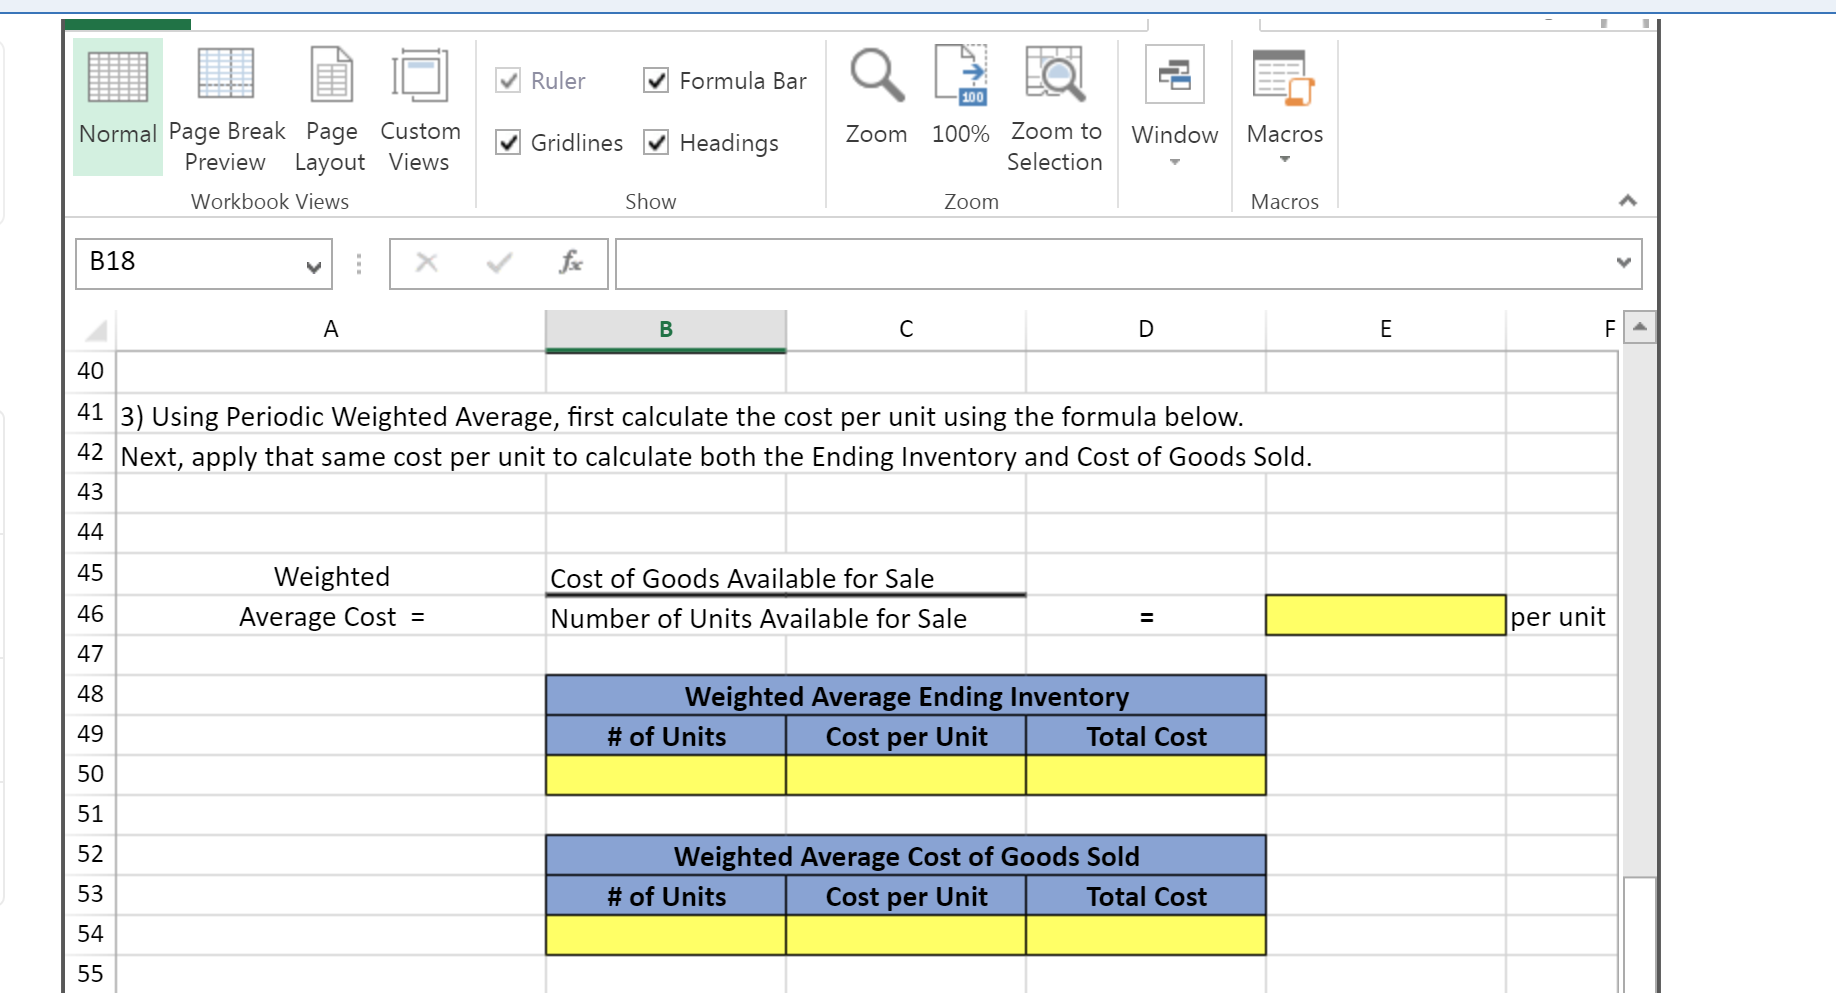The width and height of the screenshot is (1836, 993).
Task: Select row 41 instruction text
Action: click(x=682, y=416)
